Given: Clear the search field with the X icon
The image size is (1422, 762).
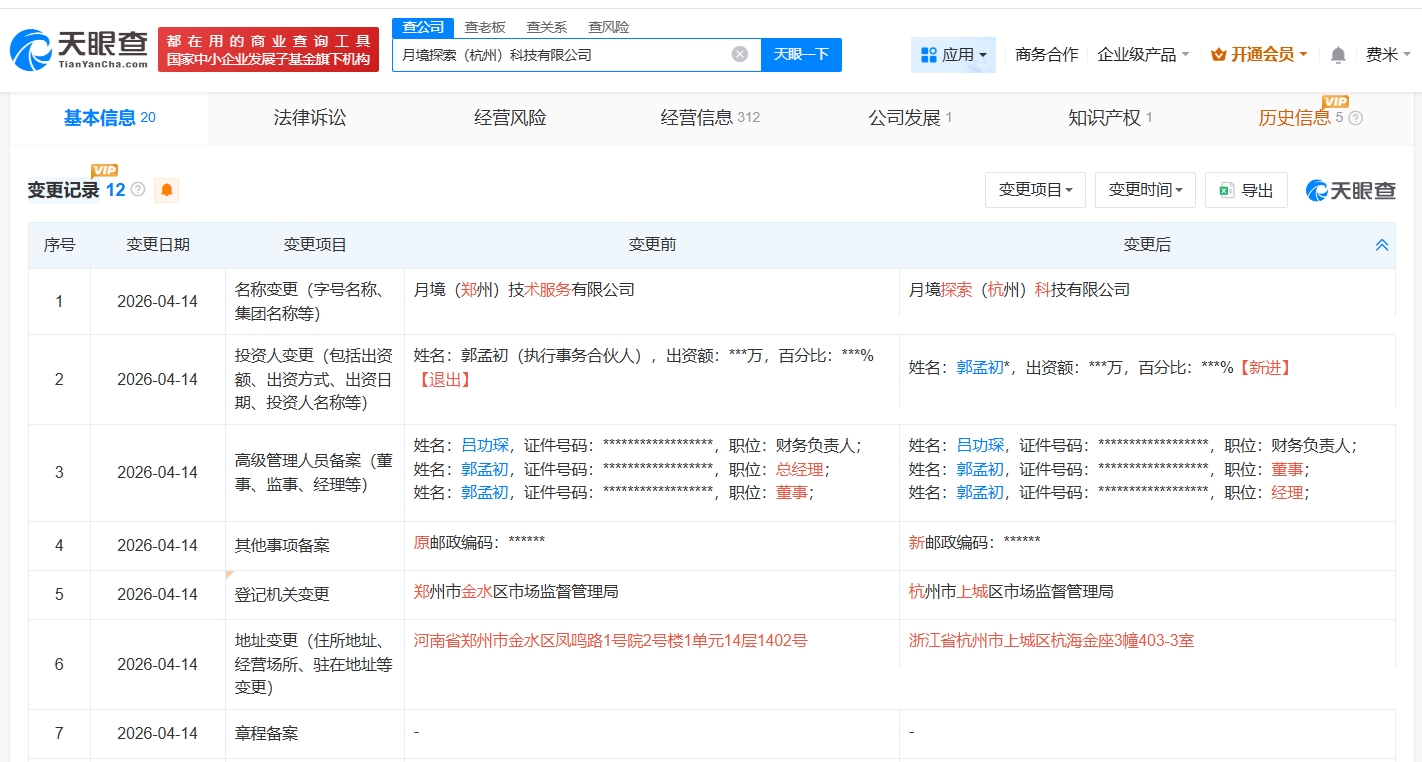Looking at the screenshot, I should click(740, 54).
